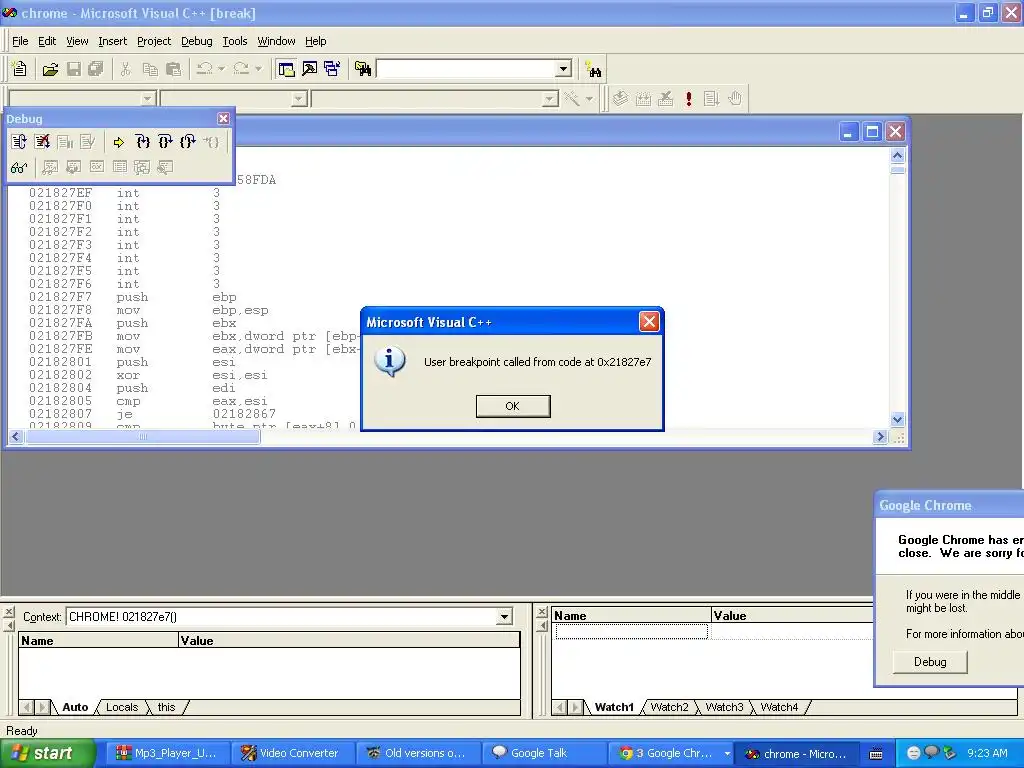Toggle the Disassembly view in Debug toolbar
1024x768 pixels.
tap(165, 168)
